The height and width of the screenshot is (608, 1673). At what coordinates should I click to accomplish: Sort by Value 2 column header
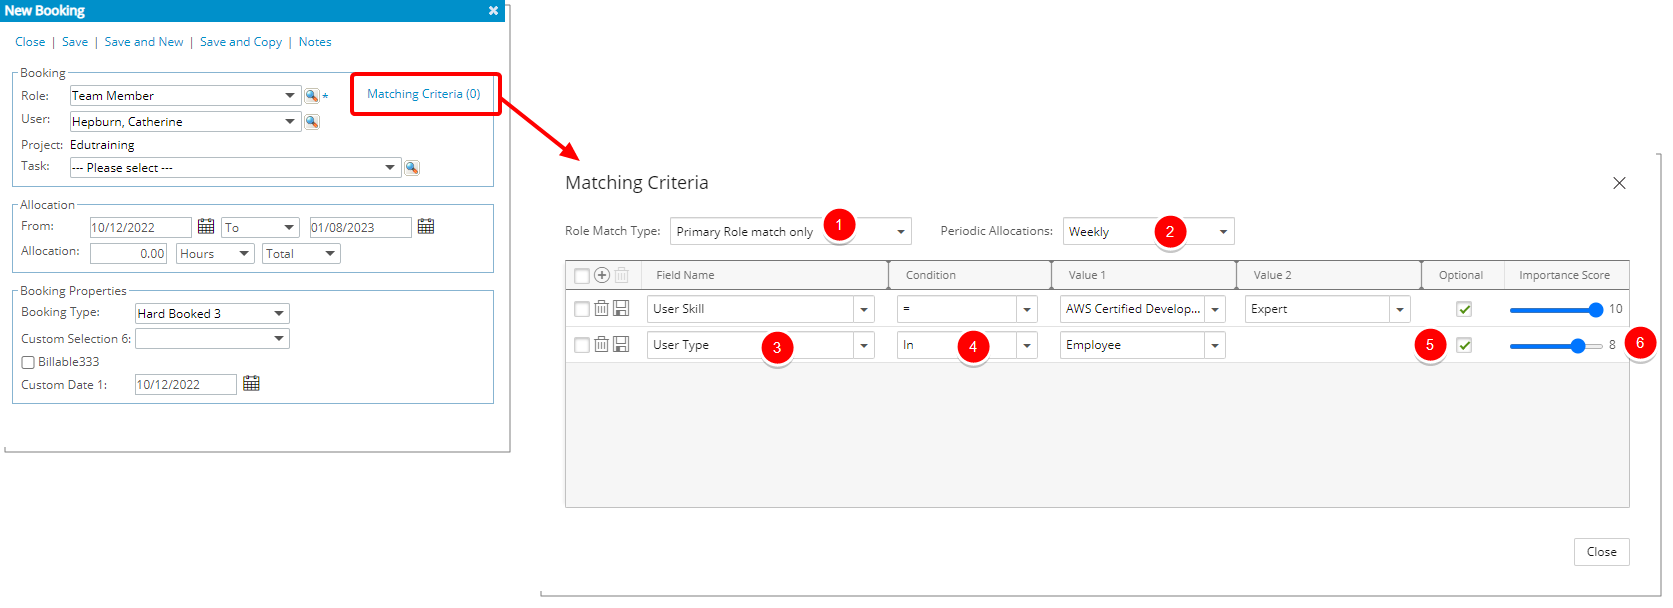[x=1272, y=275]
